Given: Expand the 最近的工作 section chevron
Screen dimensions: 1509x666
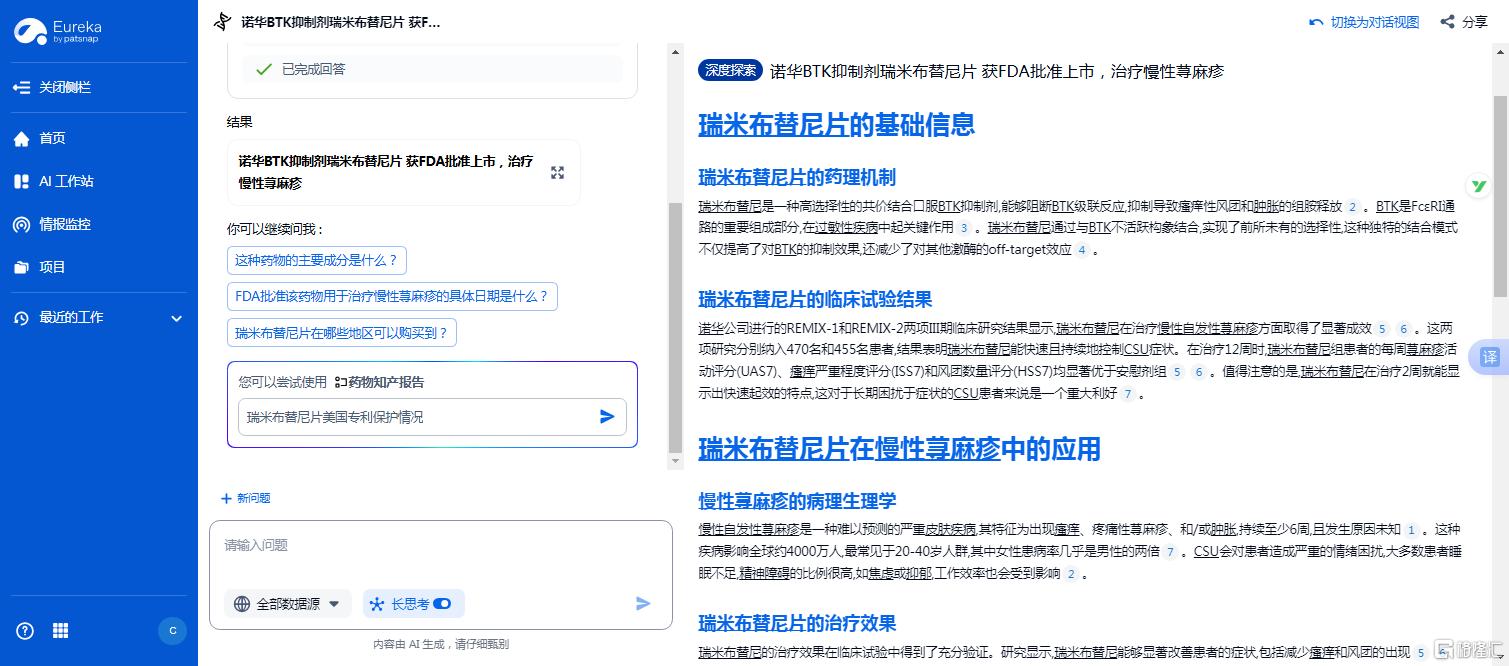Looking at the screenshot, I should 177,319.
